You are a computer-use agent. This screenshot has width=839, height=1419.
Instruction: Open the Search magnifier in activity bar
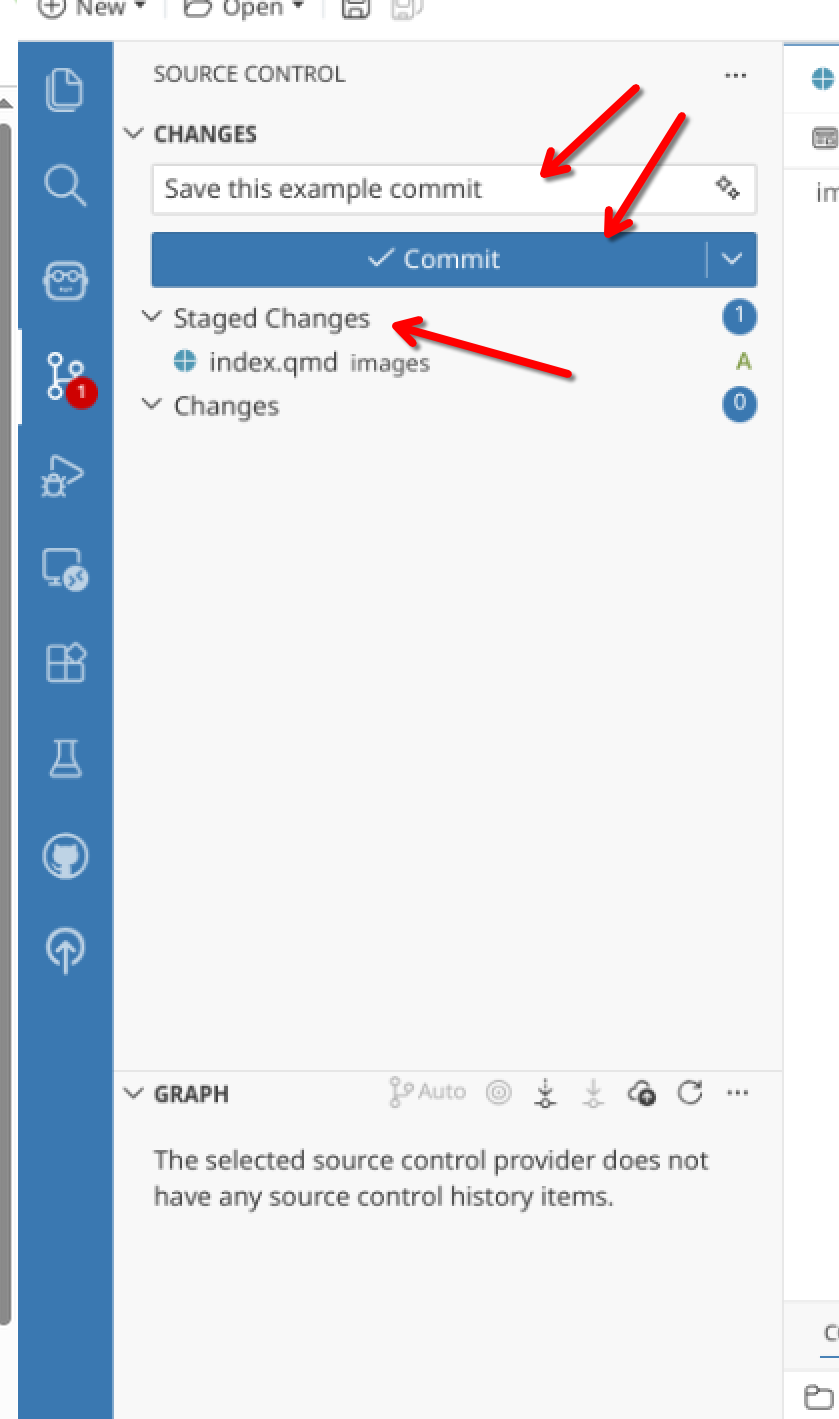click(66, 185)
